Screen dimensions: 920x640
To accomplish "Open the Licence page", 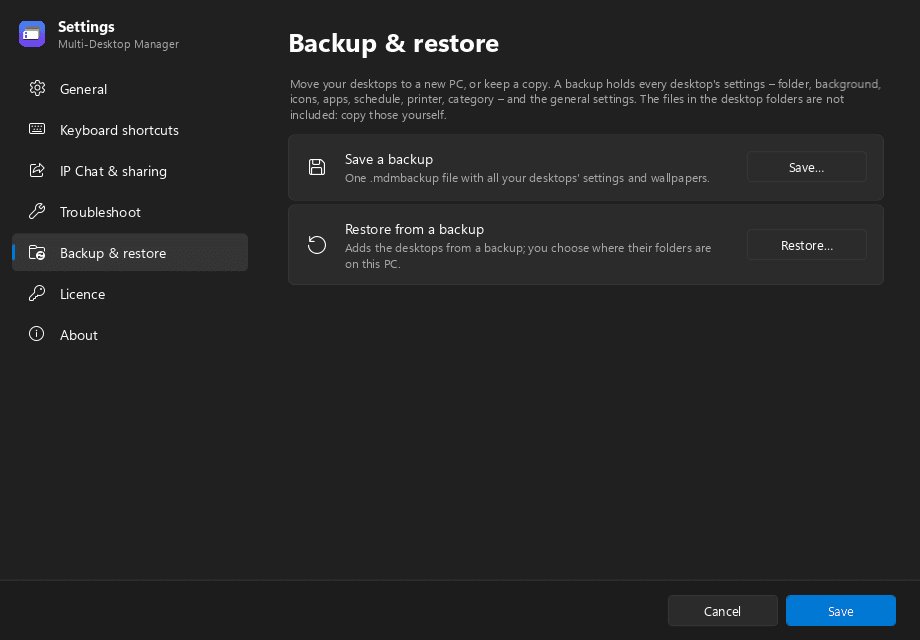I will click(130, 294).
